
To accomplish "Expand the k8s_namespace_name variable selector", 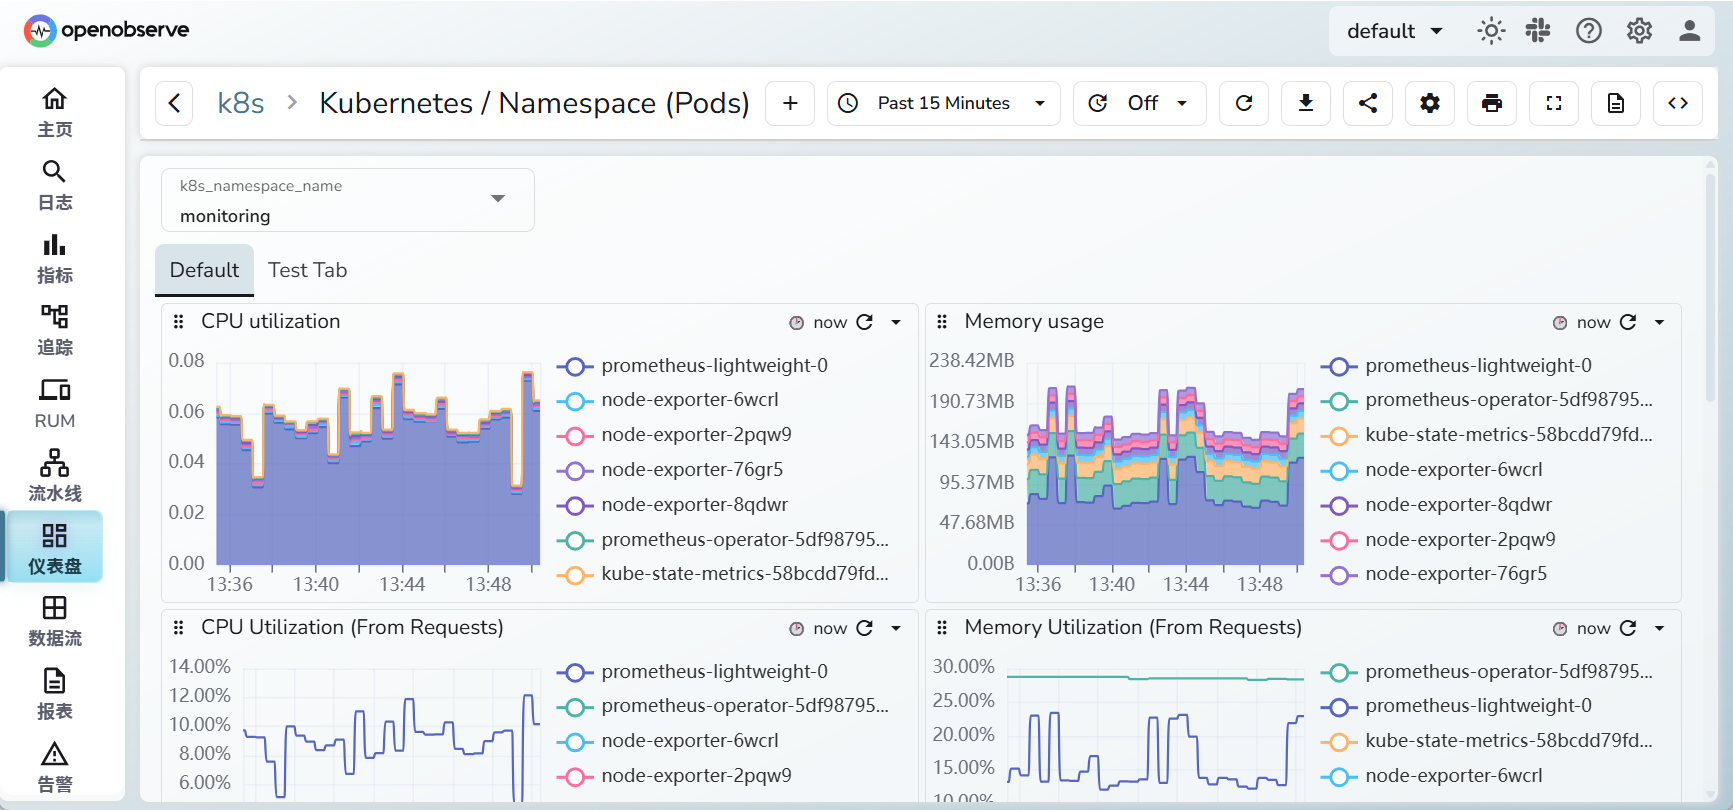I will pos(497,199).
